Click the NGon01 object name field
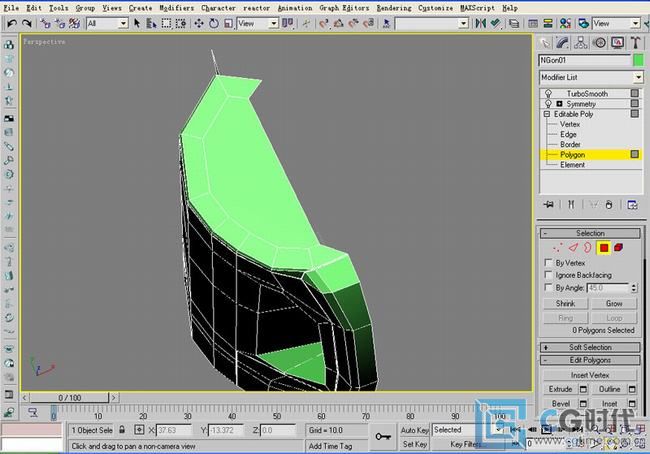This screenshot has height=454, width=650. pos(584,60)
